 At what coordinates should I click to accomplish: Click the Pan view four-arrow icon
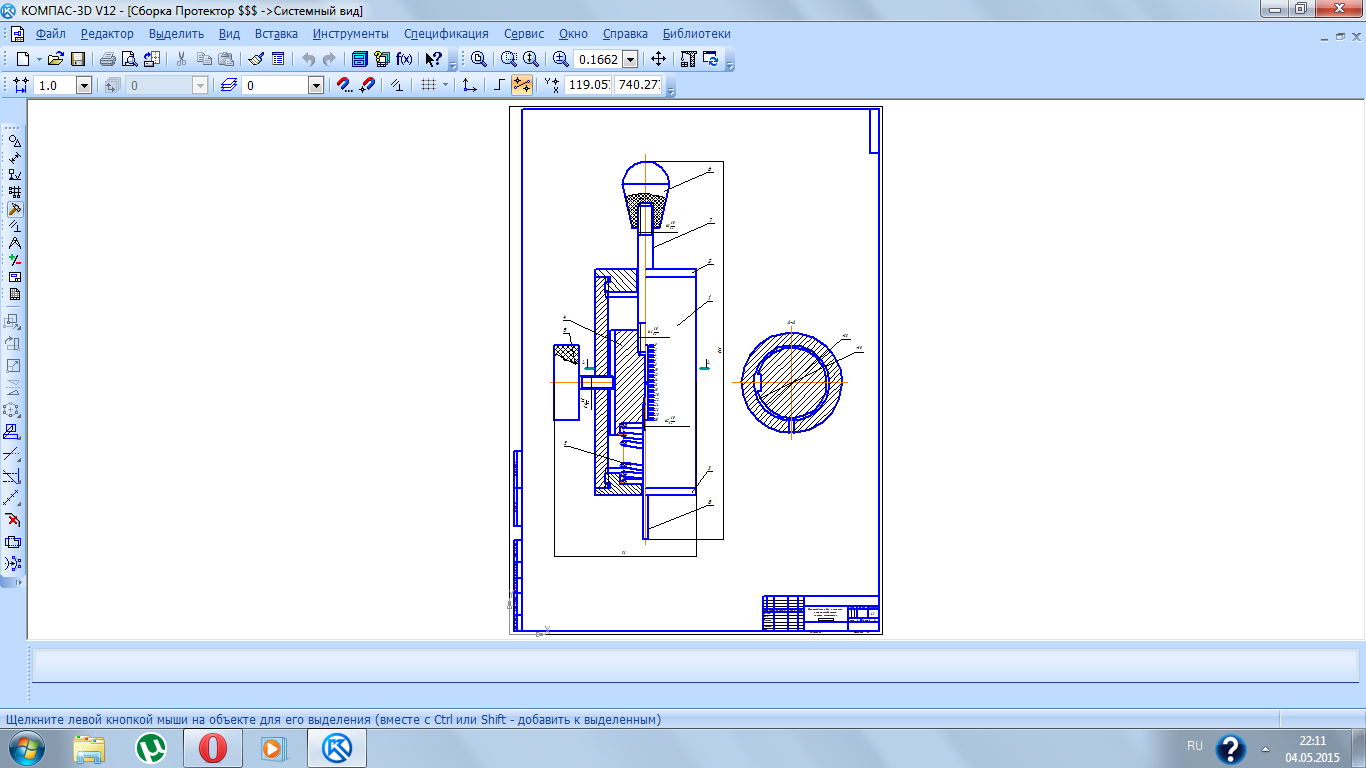point(658,59)
